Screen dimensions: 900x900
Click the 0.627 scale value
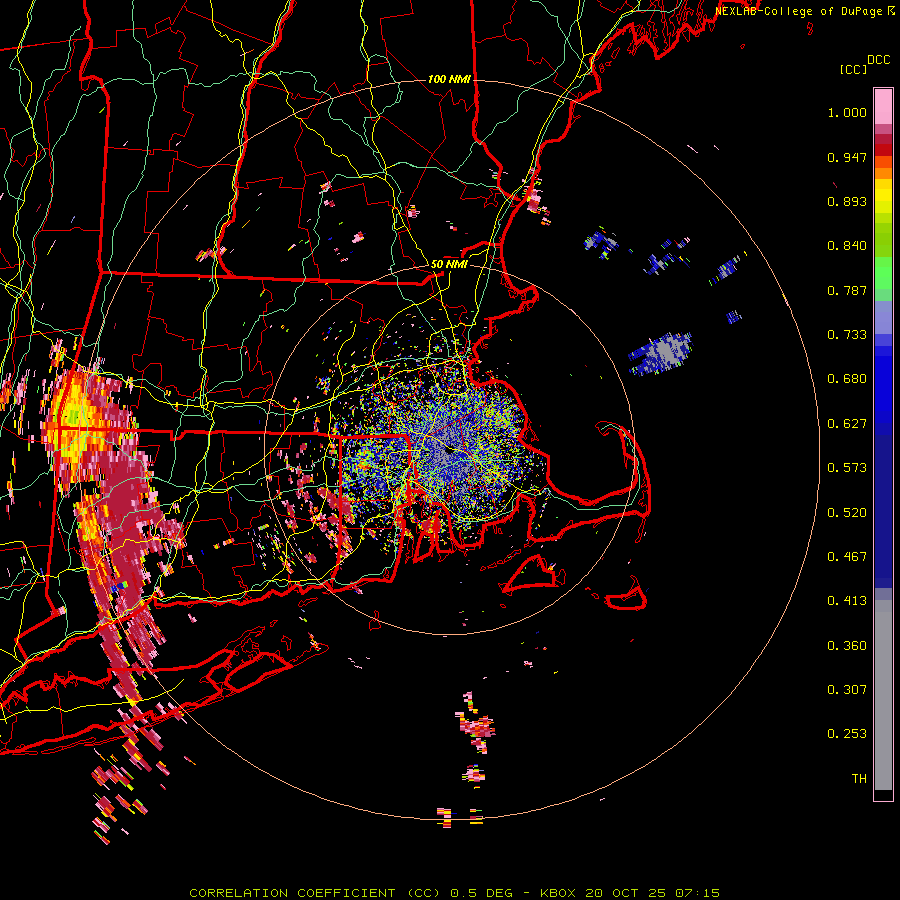click(x=847, y=424)
